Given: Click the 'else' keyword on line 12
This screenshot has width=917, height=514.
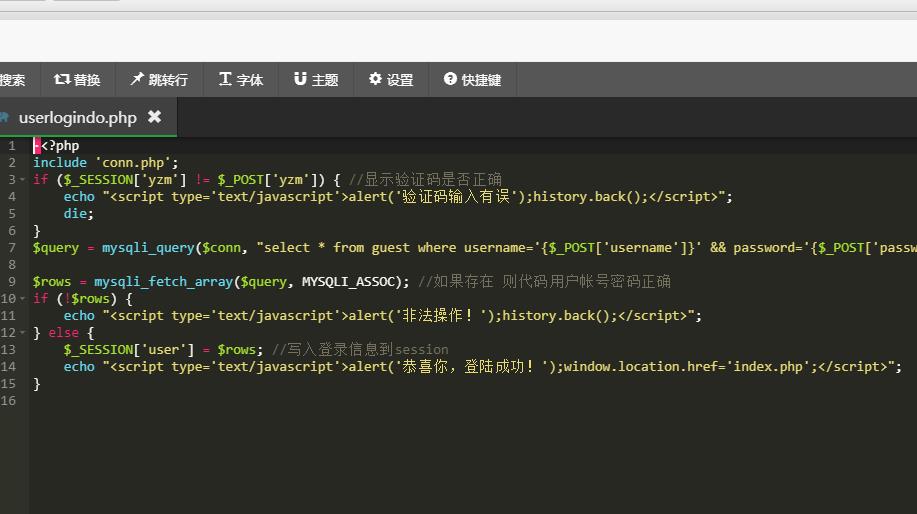Looking at the screenshot, I should coord(63,333).
